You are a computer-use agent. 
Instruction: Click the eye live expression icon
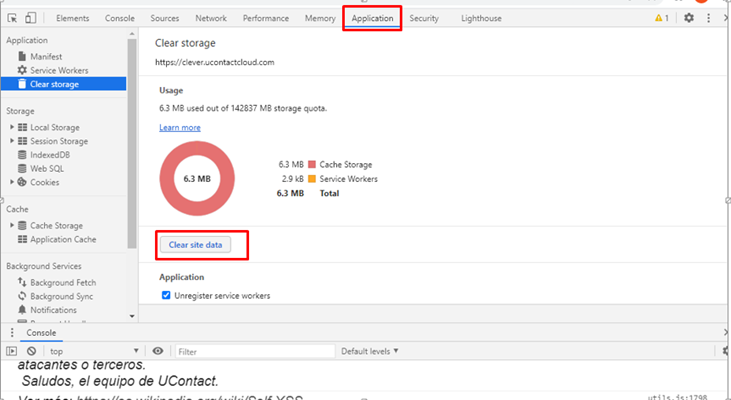pyautogui.click(x=158, y=351)
